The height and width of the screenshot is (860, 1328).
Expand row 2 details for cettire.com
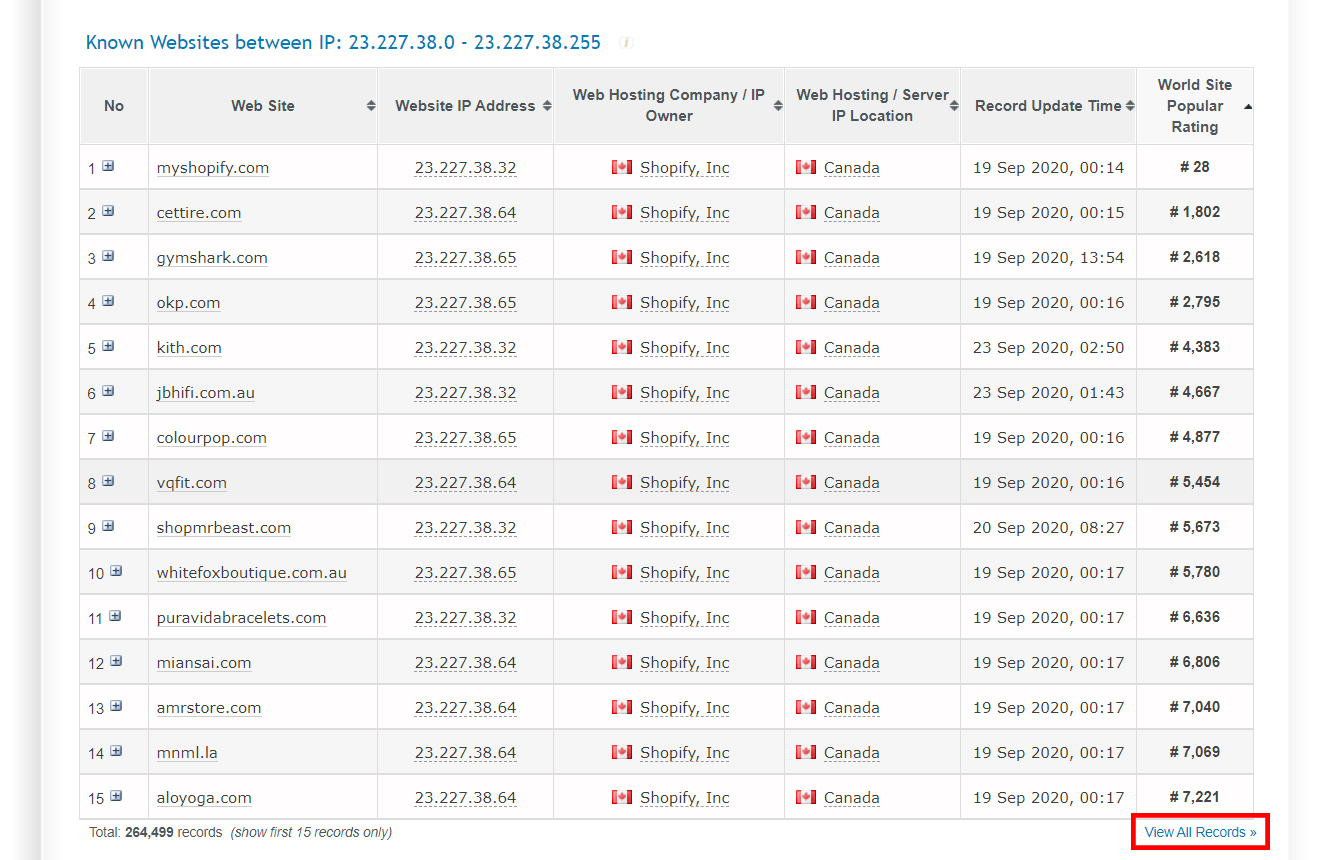pos(108,211)
